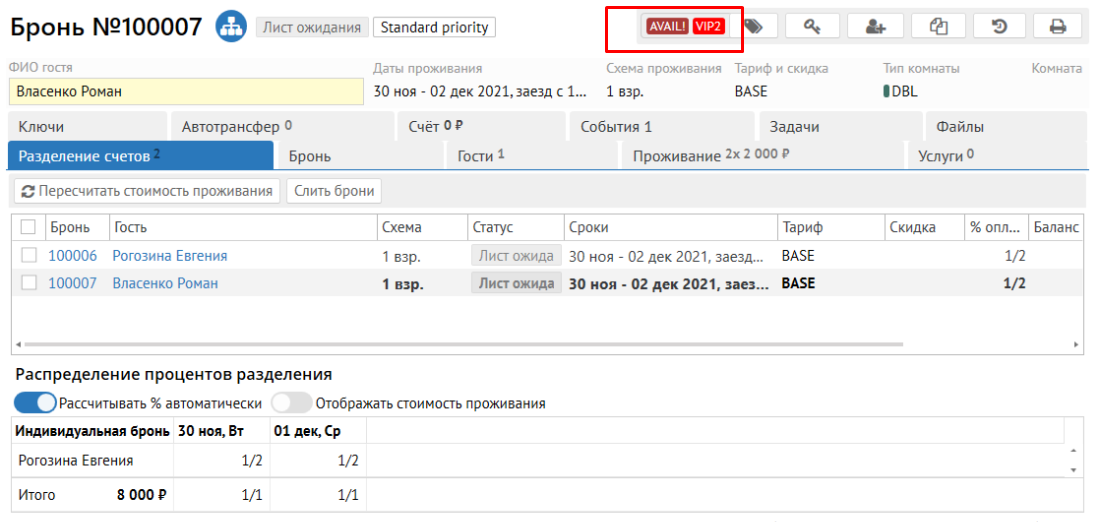
Task: Open guest link 'Власенко Роман' in table
Action: (x=164, y=283)
